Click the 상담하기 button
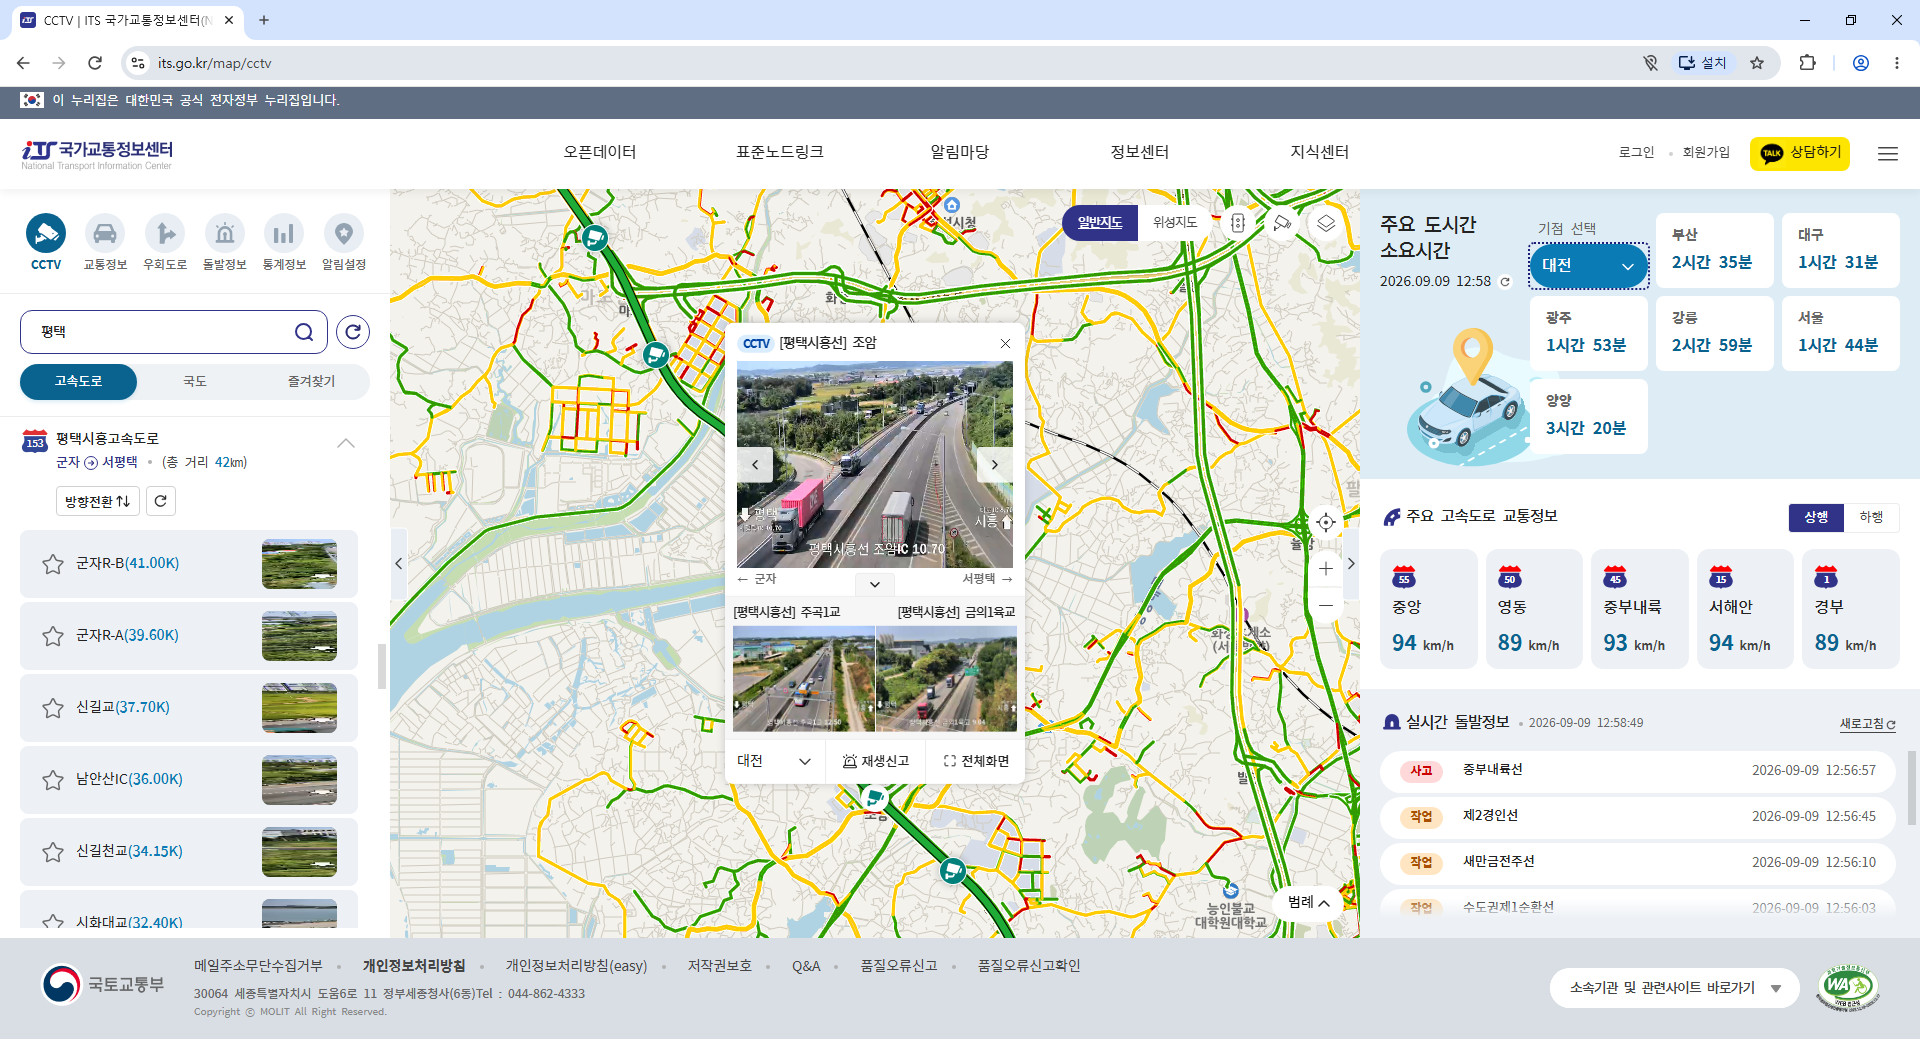The image size is (1920, 1040). 1800,153
